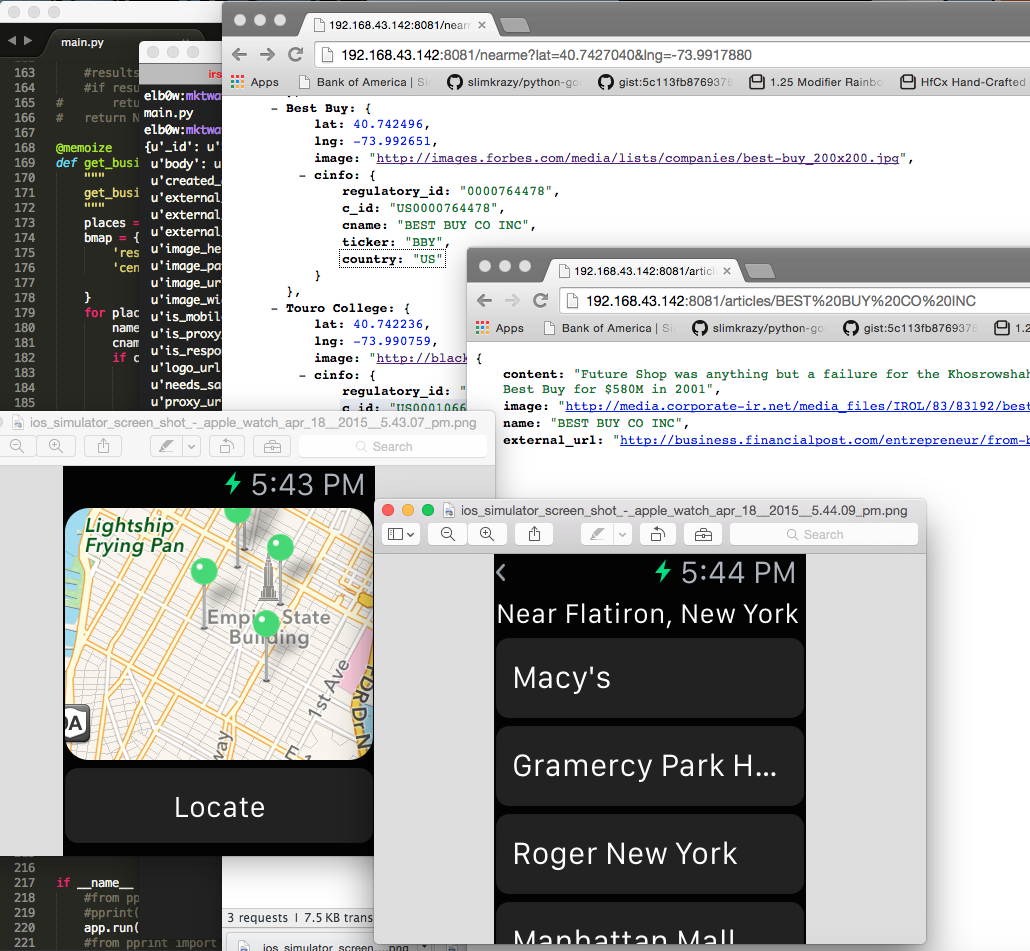The height and width of the screenshot is (951, 1030).
Task: Open Bank of America bookmark in nearme window
Action: (x=363, y=82)
